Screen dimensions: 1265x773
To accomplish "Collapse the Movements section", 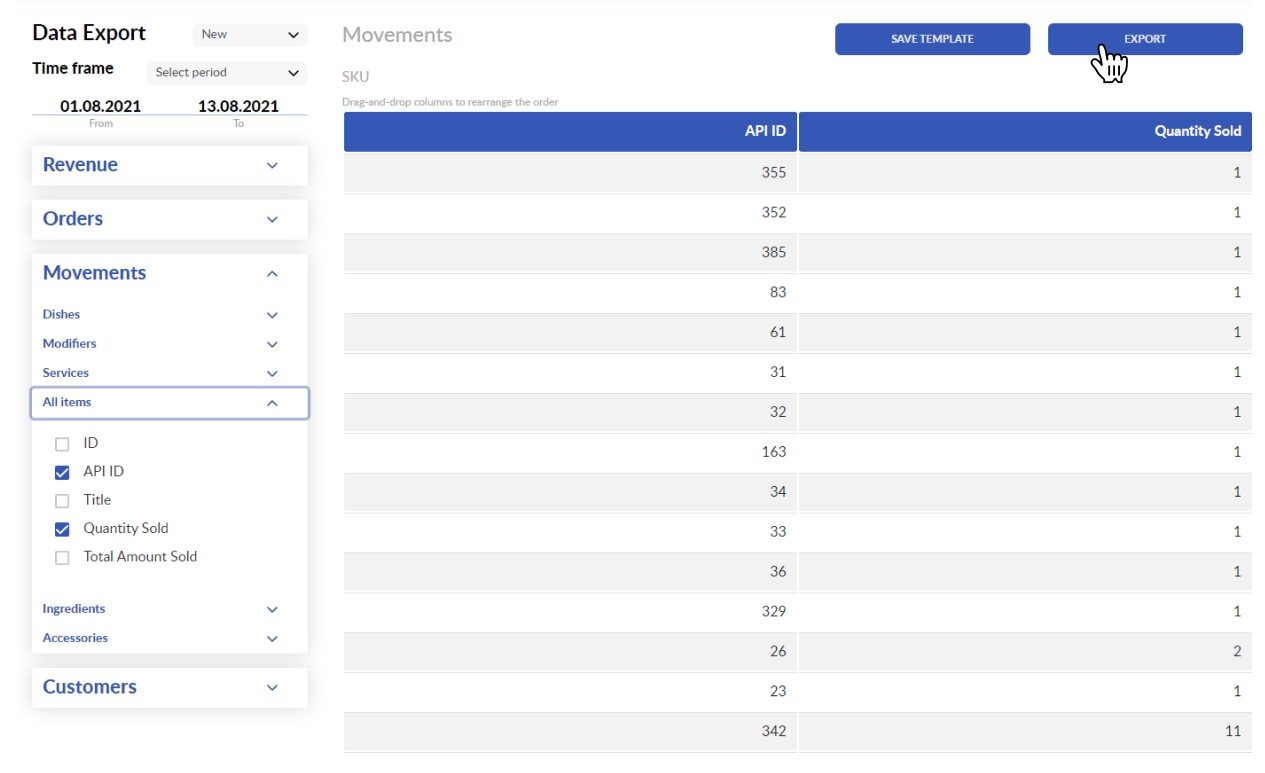I will click(x=170, y=273).
